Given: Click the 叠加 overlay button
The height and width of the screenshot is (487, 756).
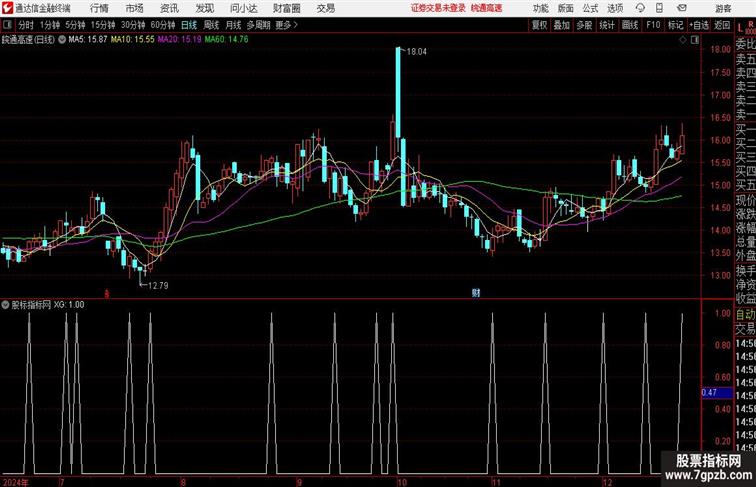Looking at the screenshot, I should click(562, 25).
